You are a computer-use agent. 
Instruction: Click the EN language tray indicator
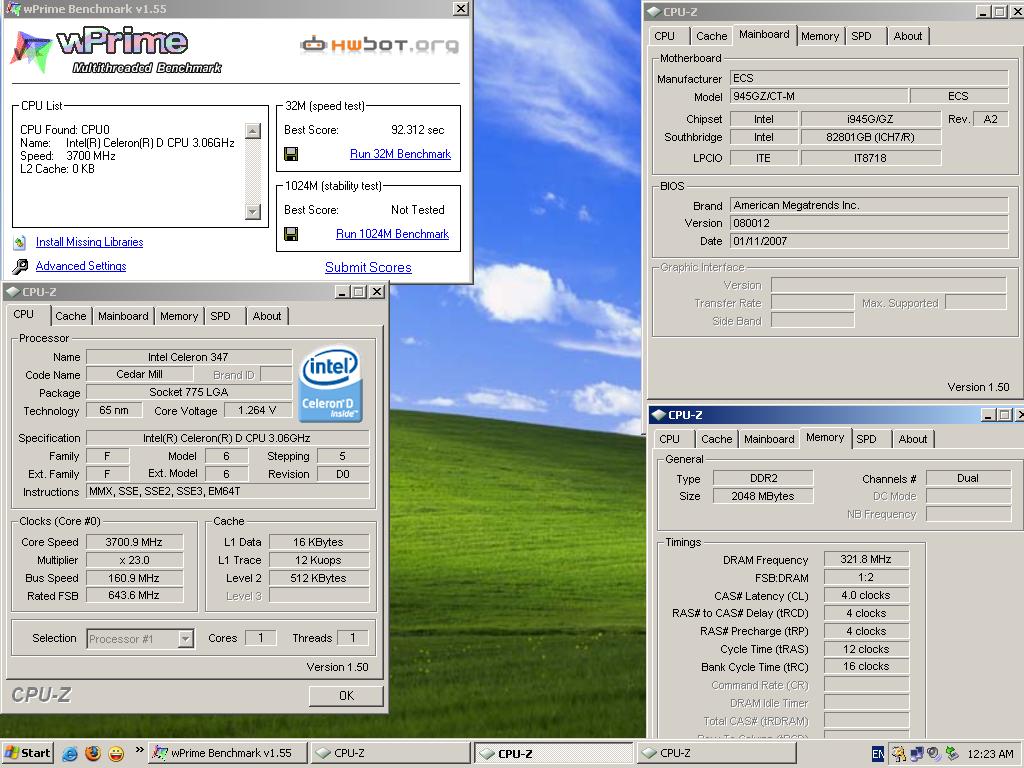coord(878,754)
